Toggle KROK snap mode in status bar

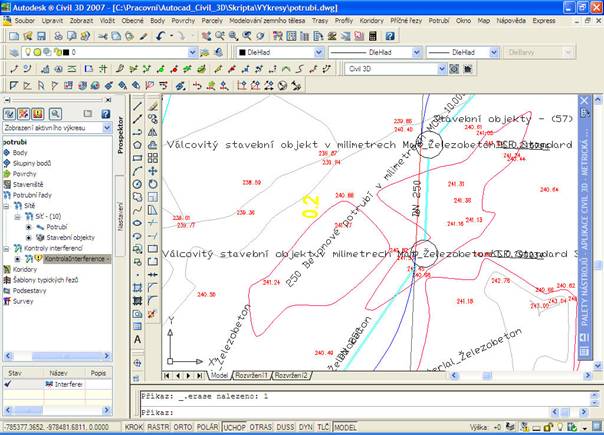[133, 426]
